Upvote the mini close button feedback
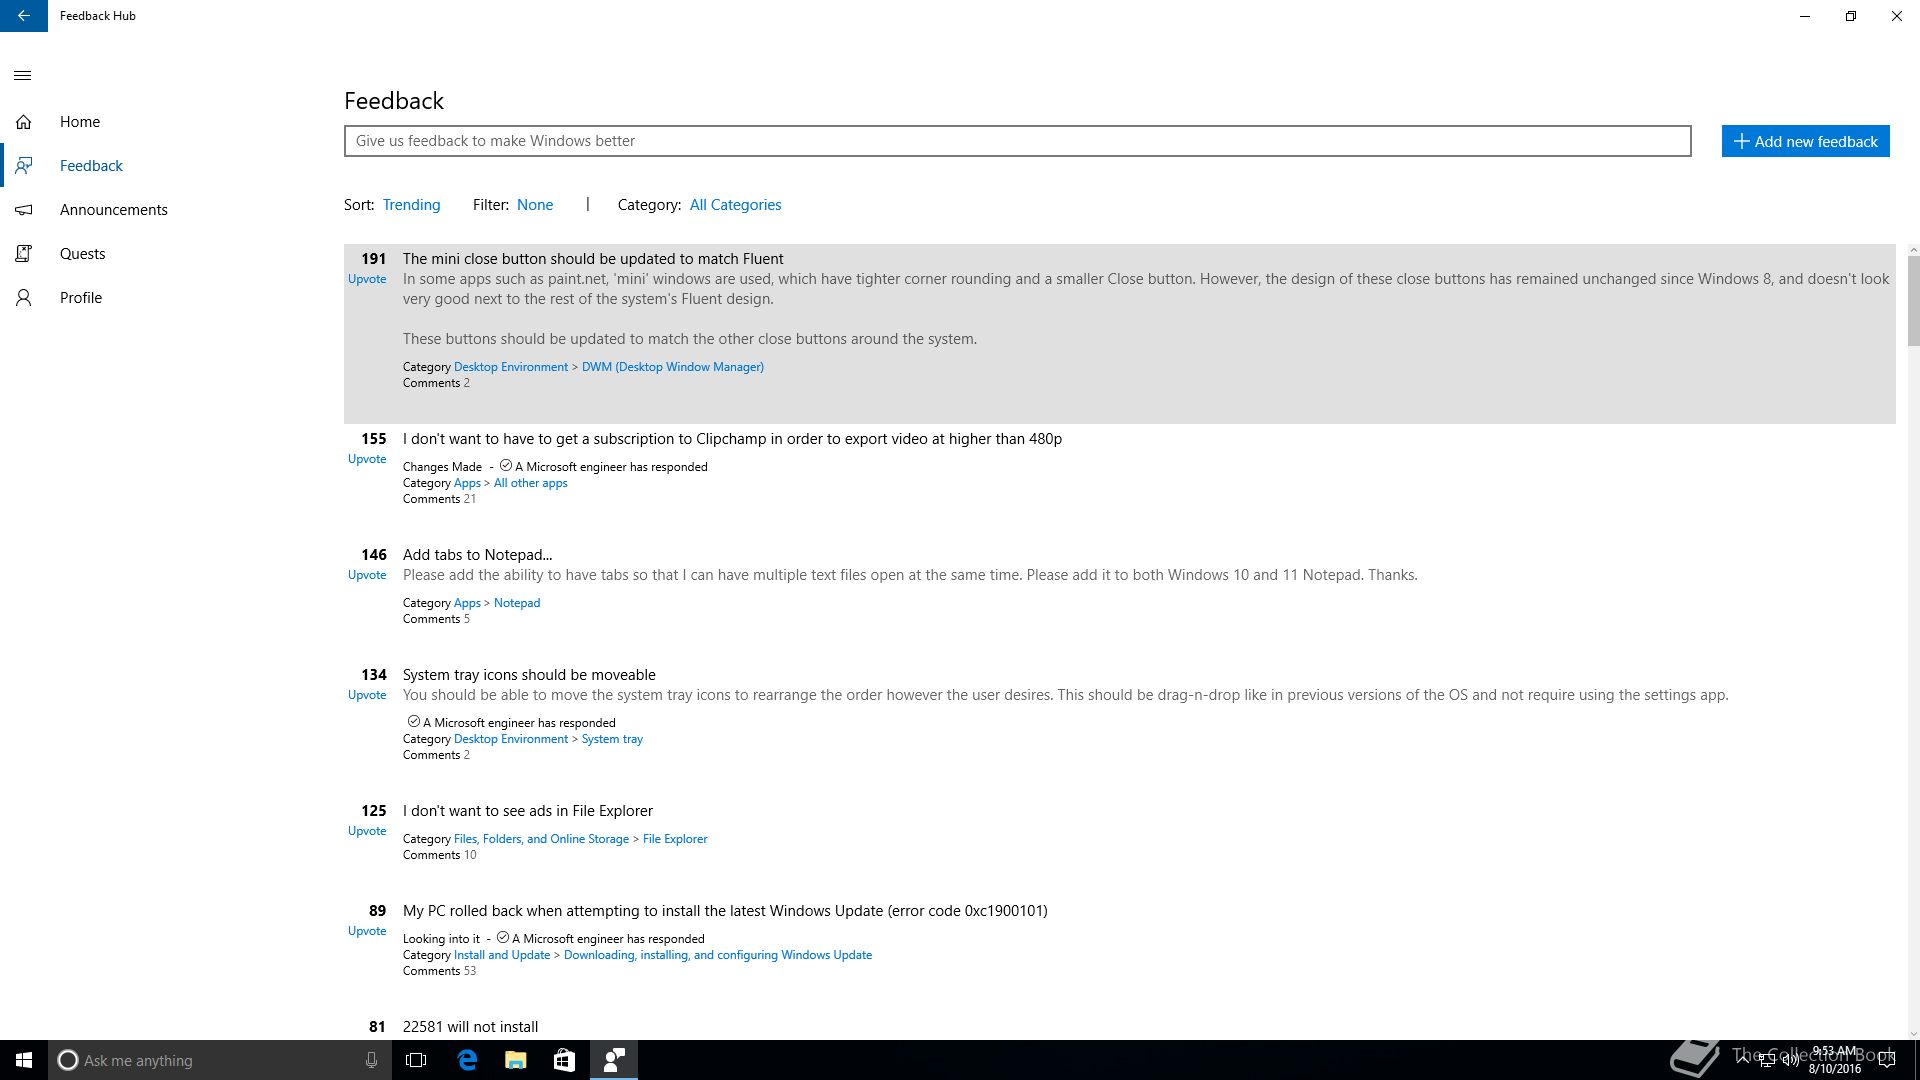1920x1080 pixels. [367, 279]
